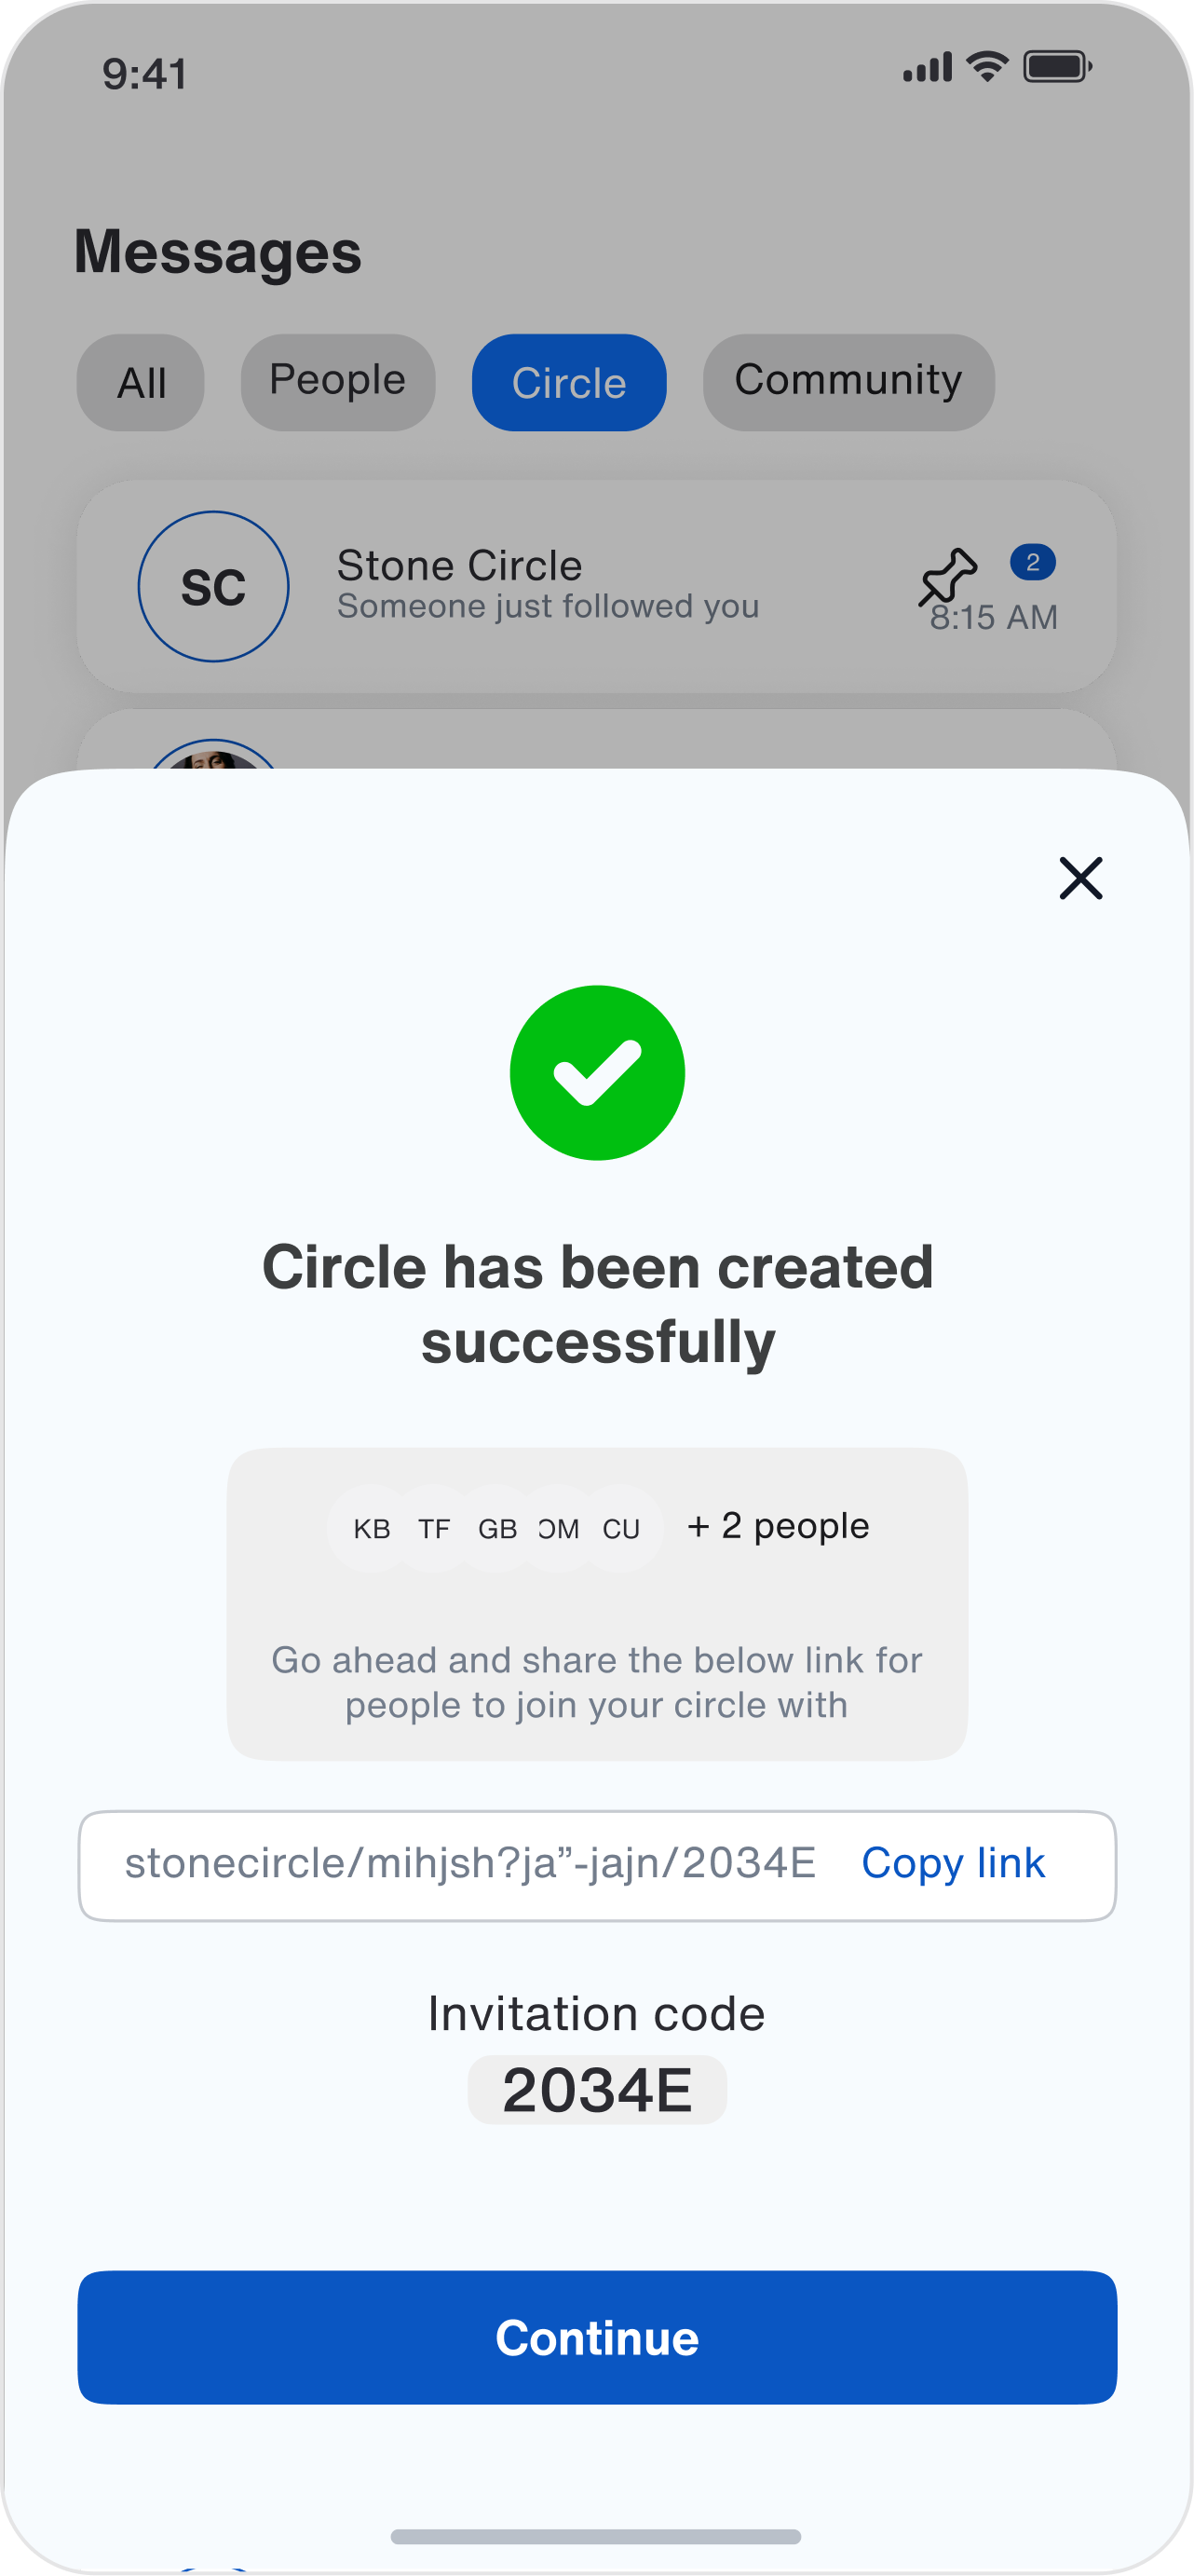Select the GB member avatar

pyautogui.click(x=497, y=1528)
